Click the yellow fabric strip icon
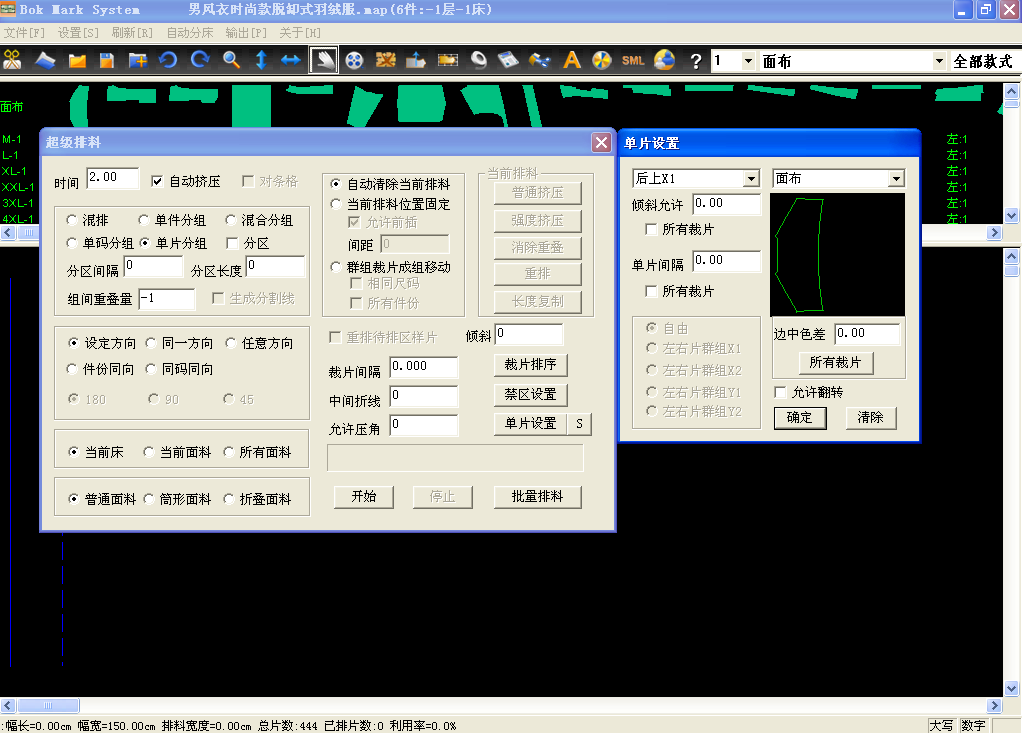The width and height of the screenshot is (1022, 733). point(447,60)
